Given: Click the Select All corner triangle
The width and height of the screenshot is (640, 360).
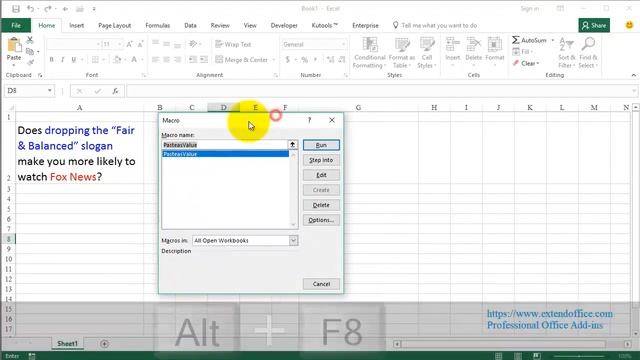Looking at the screenshot, I should click(12, 108).
